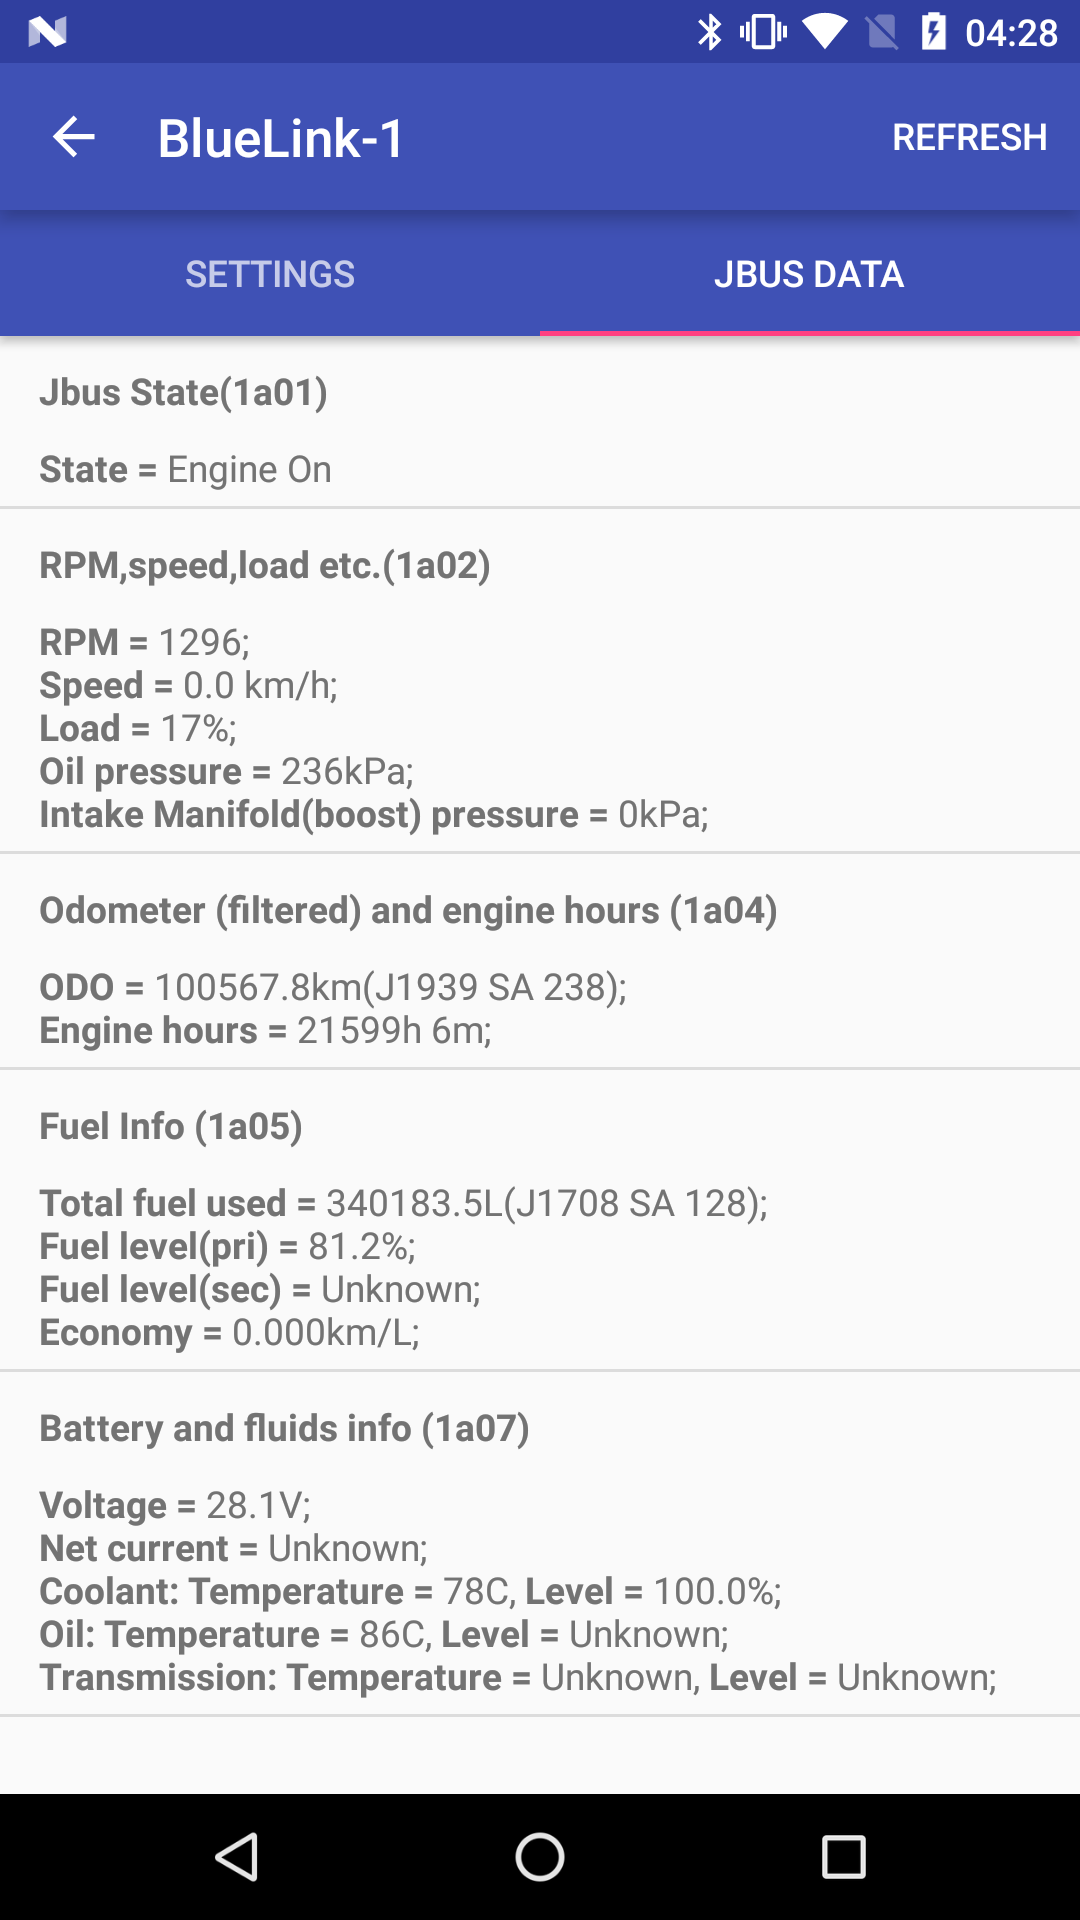
Task: Tap the back arrow next to BlueLink-1
Action: point(74,137)
